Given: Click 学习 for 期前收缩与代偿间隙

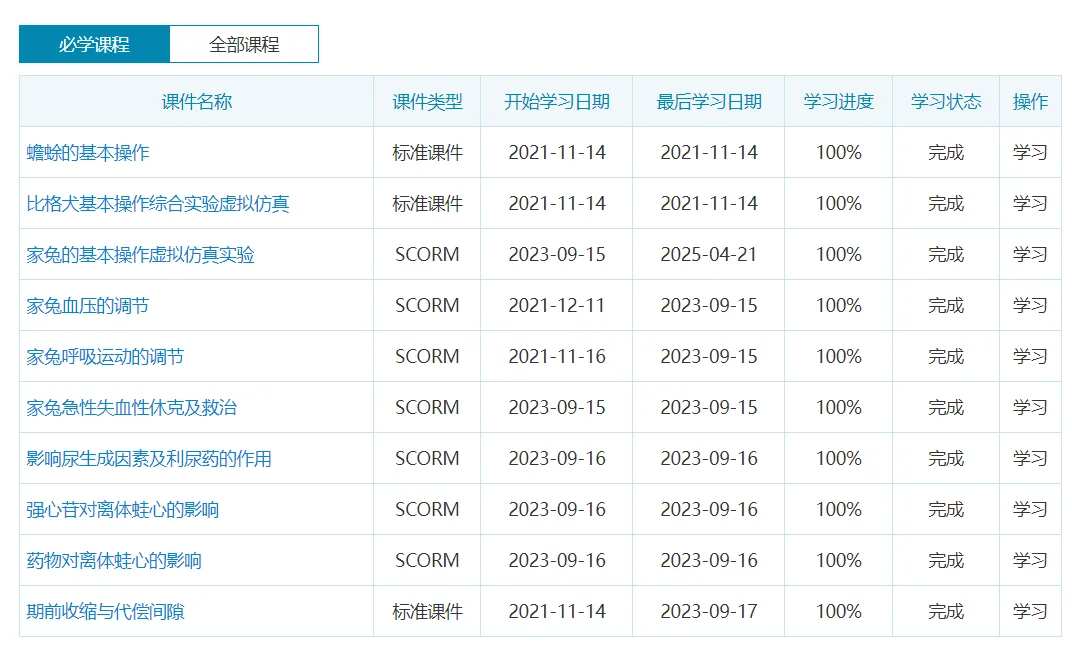Looking at the screenshot, I should click(x=1031, y=611).
